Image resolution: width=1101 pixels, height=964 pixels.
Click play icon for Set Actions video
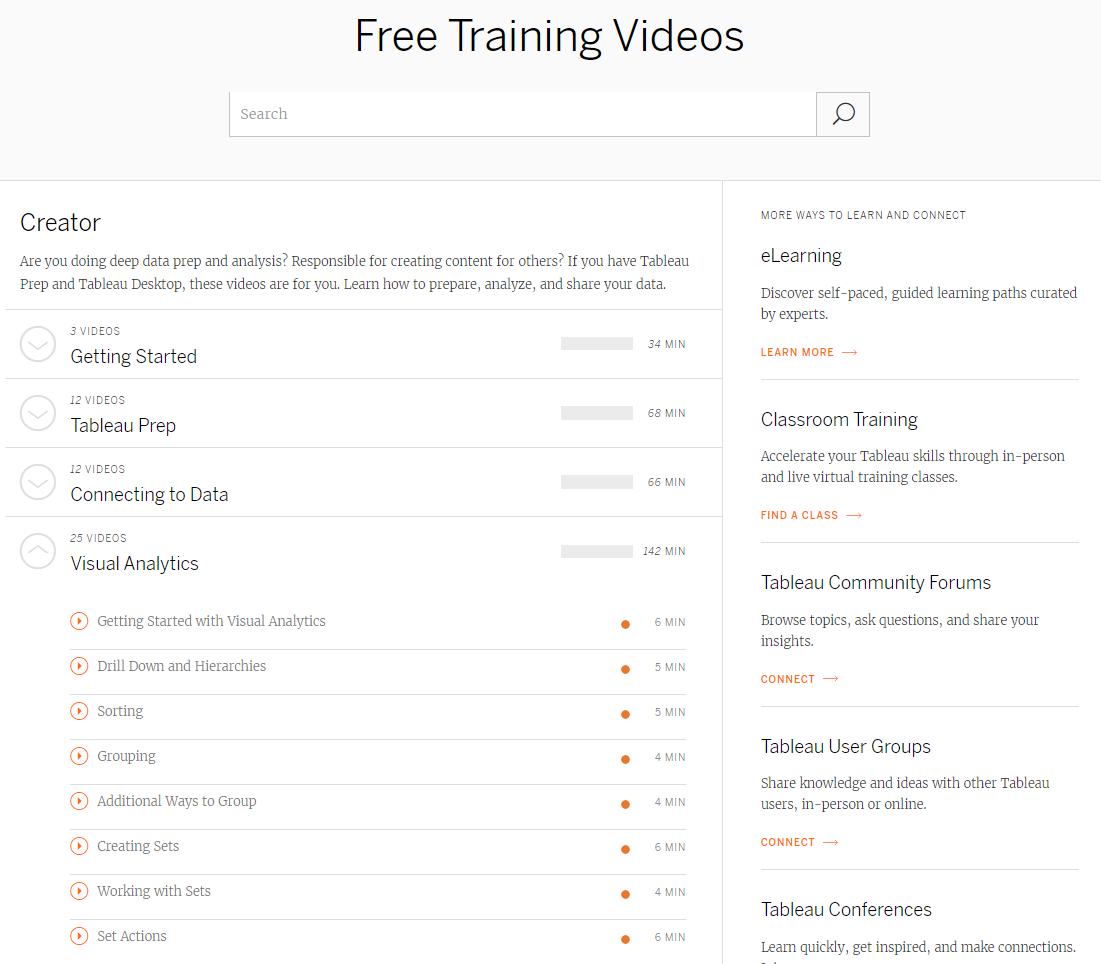tap(79, 936)
